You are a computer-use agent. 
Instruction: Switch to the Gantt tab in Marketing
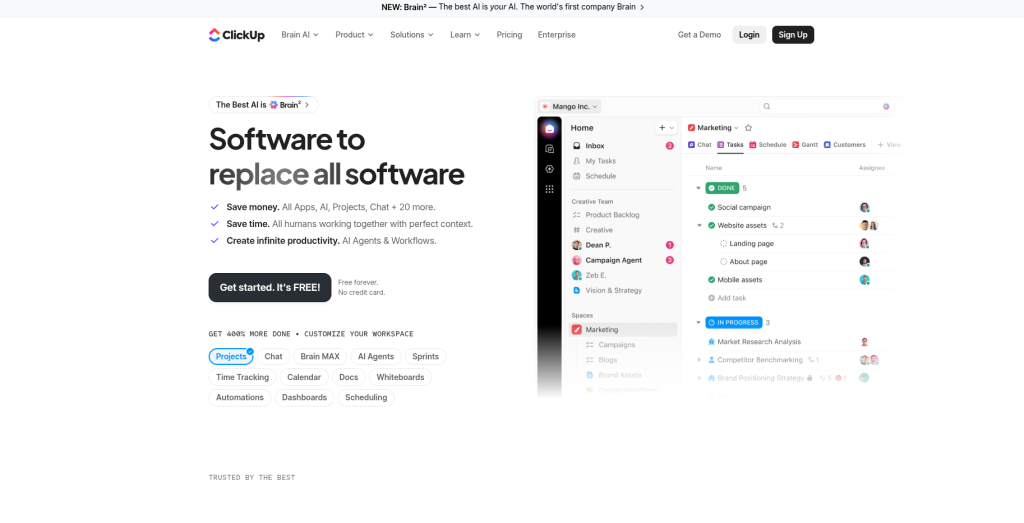[805, 145]
